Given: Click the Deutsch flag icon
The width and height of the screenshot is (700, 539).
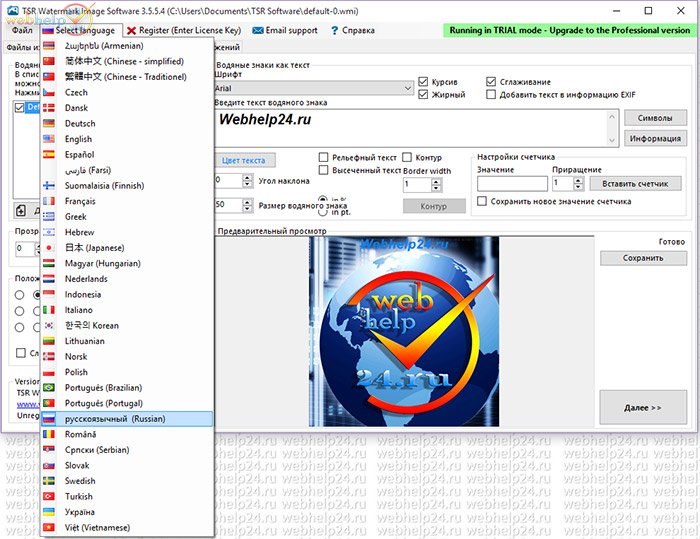Looking at the screenshot, I should (49, 123).
